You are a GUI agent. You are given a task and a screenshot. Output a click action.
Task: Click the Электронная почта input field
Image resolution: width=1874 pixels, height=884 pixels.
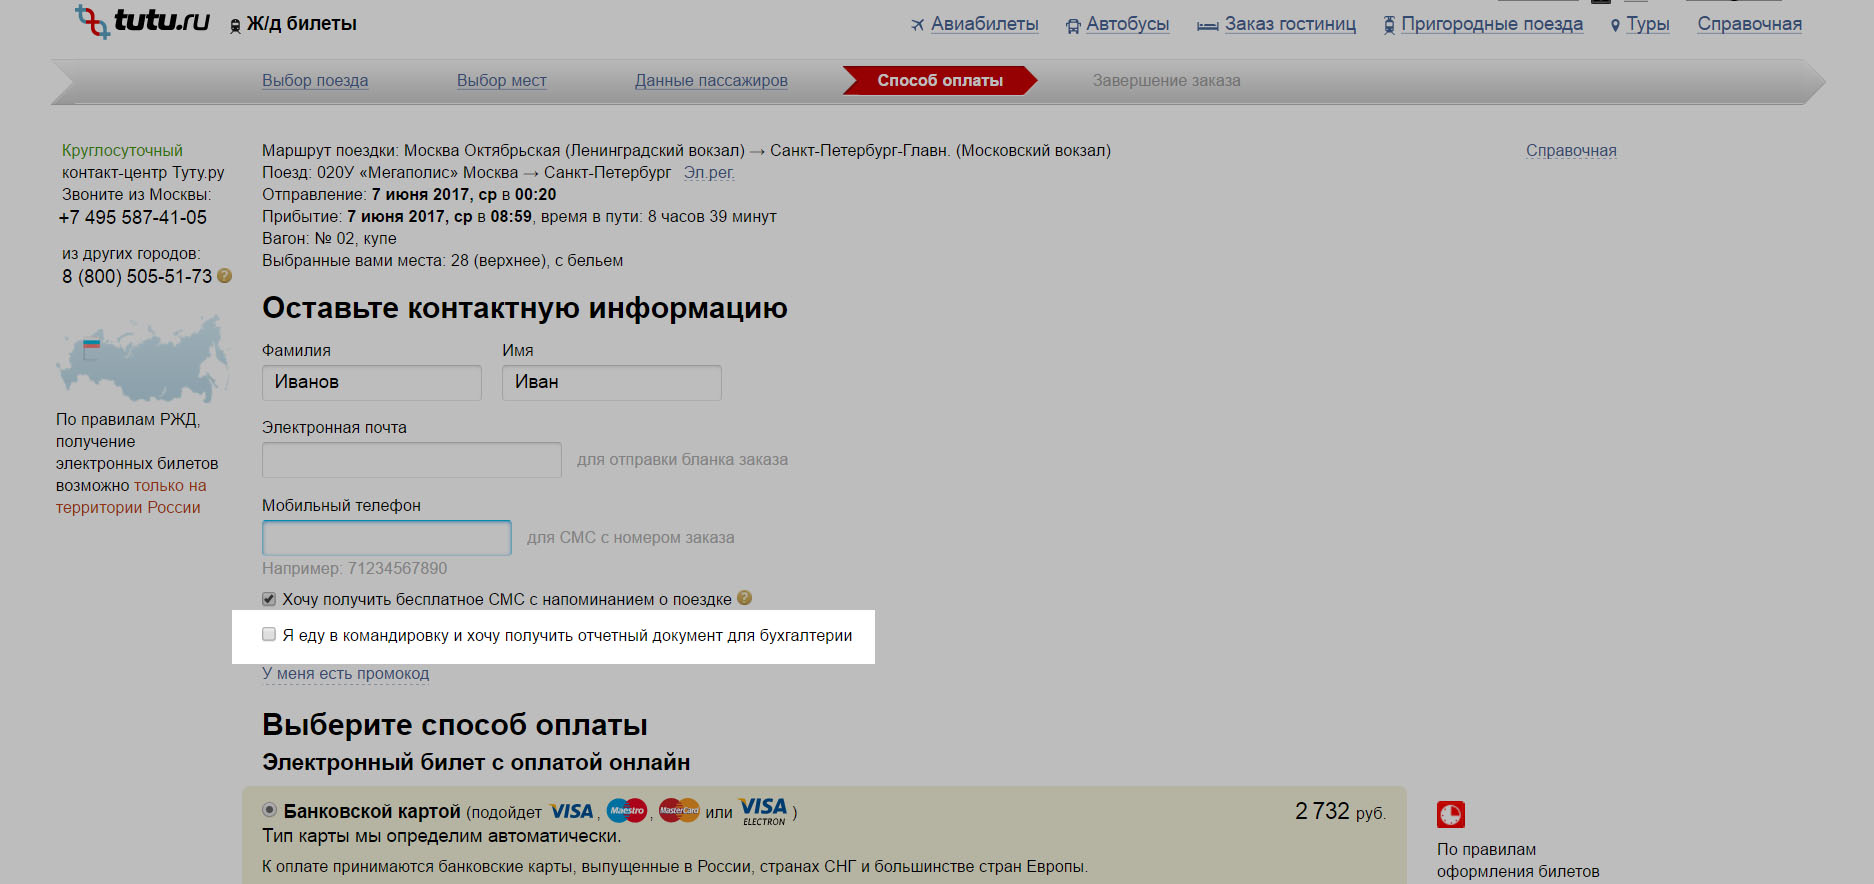tap(411, 460)
